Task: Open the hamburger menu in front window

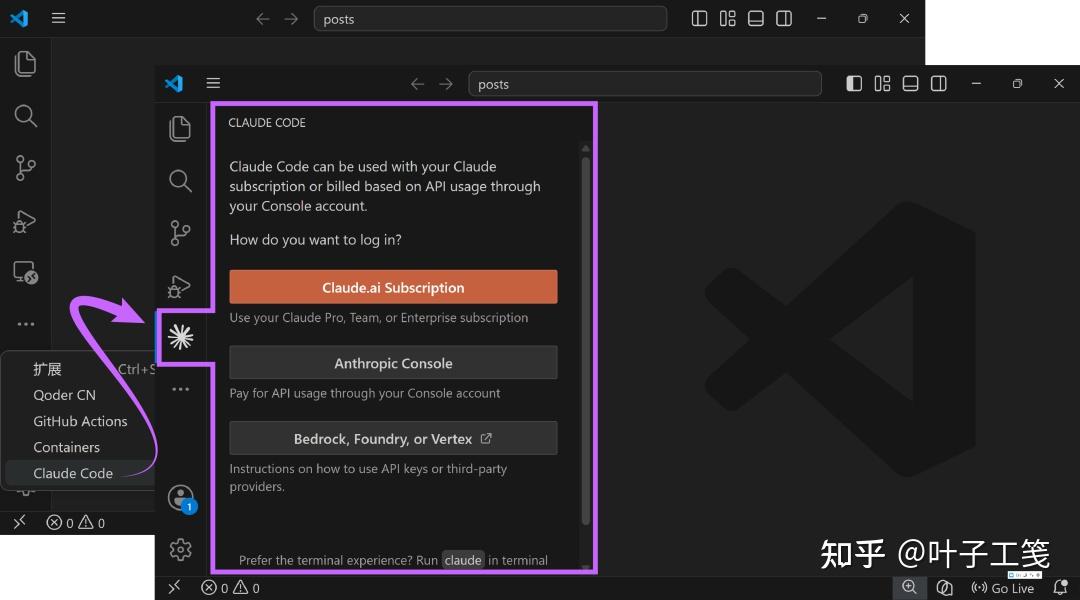Action: tap(214, 83)
